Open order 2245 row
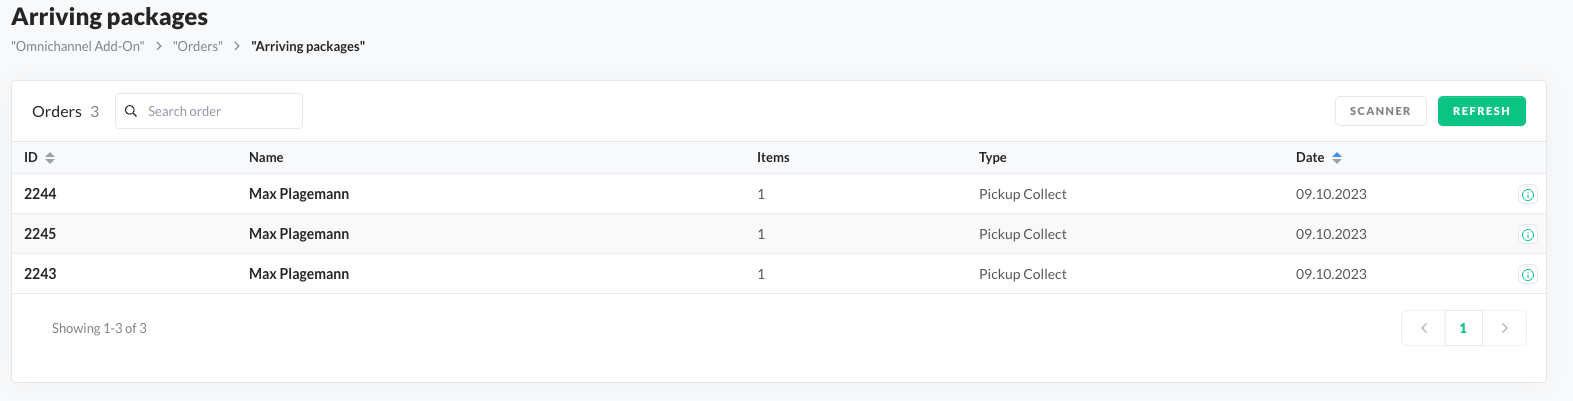1573x401 pixels. click(x=40, y=234)
